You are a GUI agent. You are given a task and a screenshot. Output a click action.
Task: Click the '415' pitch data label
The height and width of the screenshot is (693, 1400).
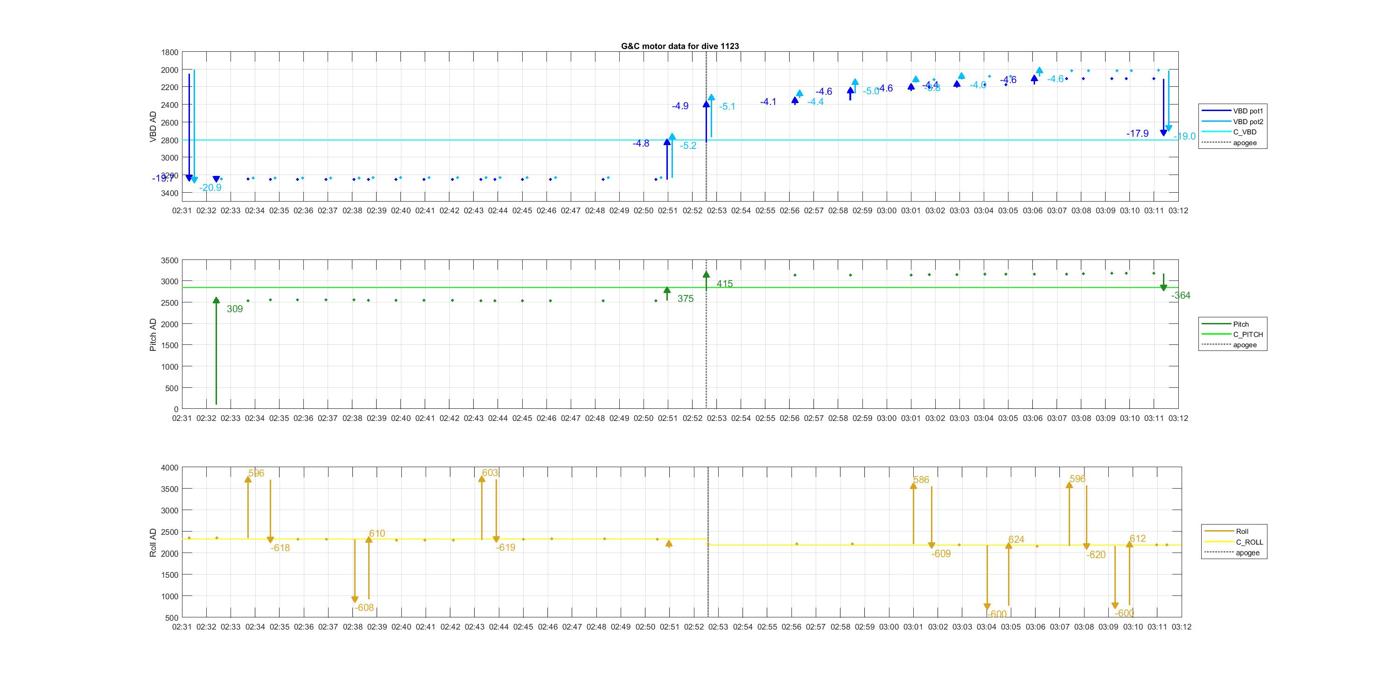click(724, 285)
